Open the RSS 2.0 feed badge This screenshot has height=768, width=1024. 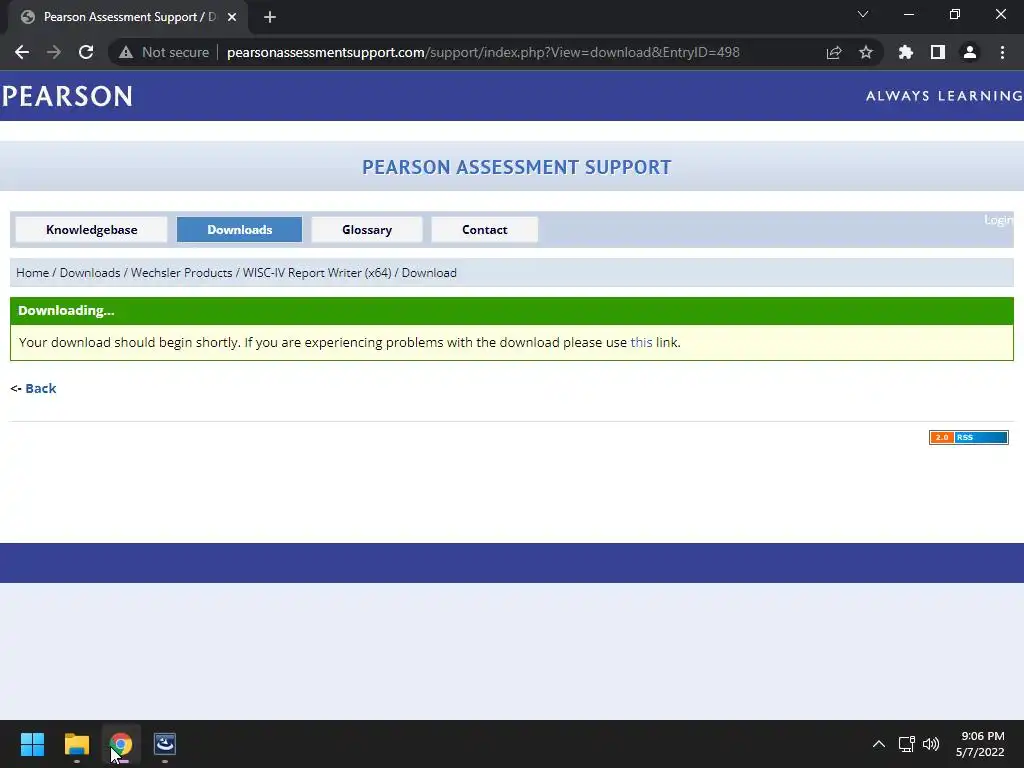click(x=968, y=438)
